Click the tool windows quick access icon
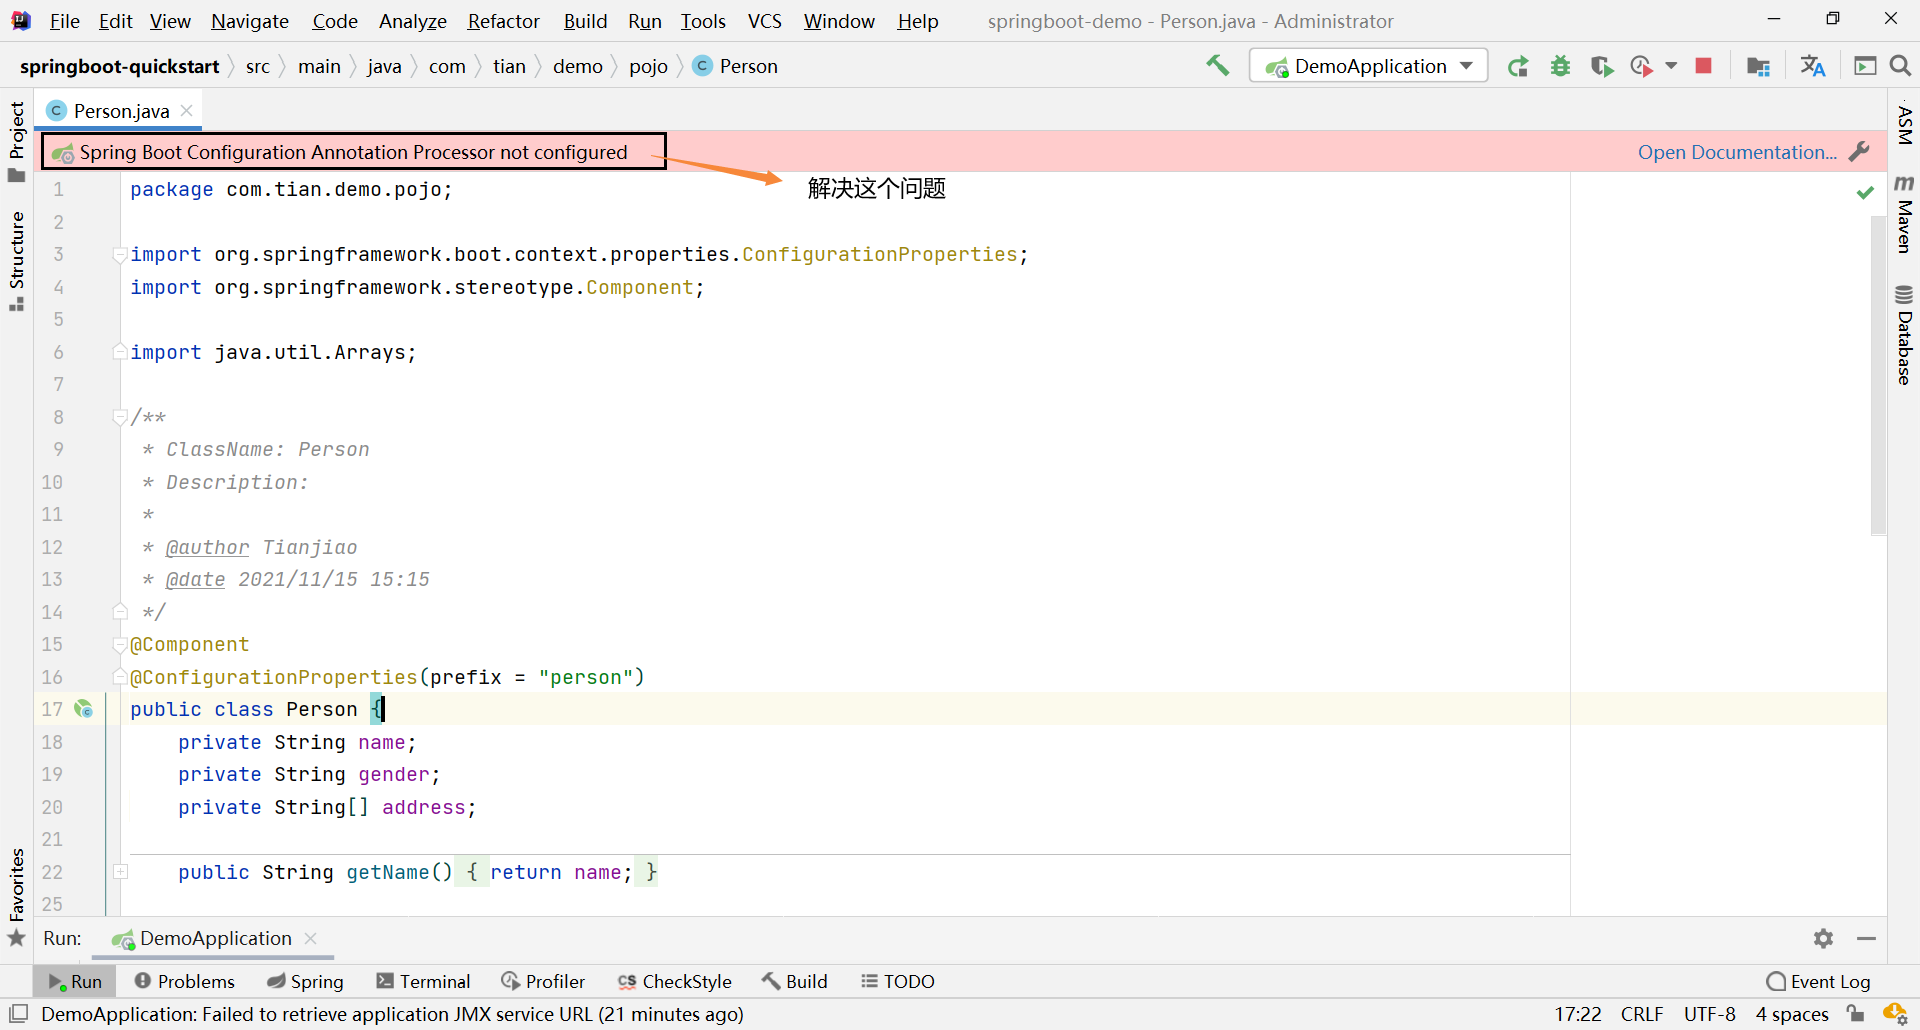The width and height of the screenshot is (1920, 1030). click(x=18, y=1014)
